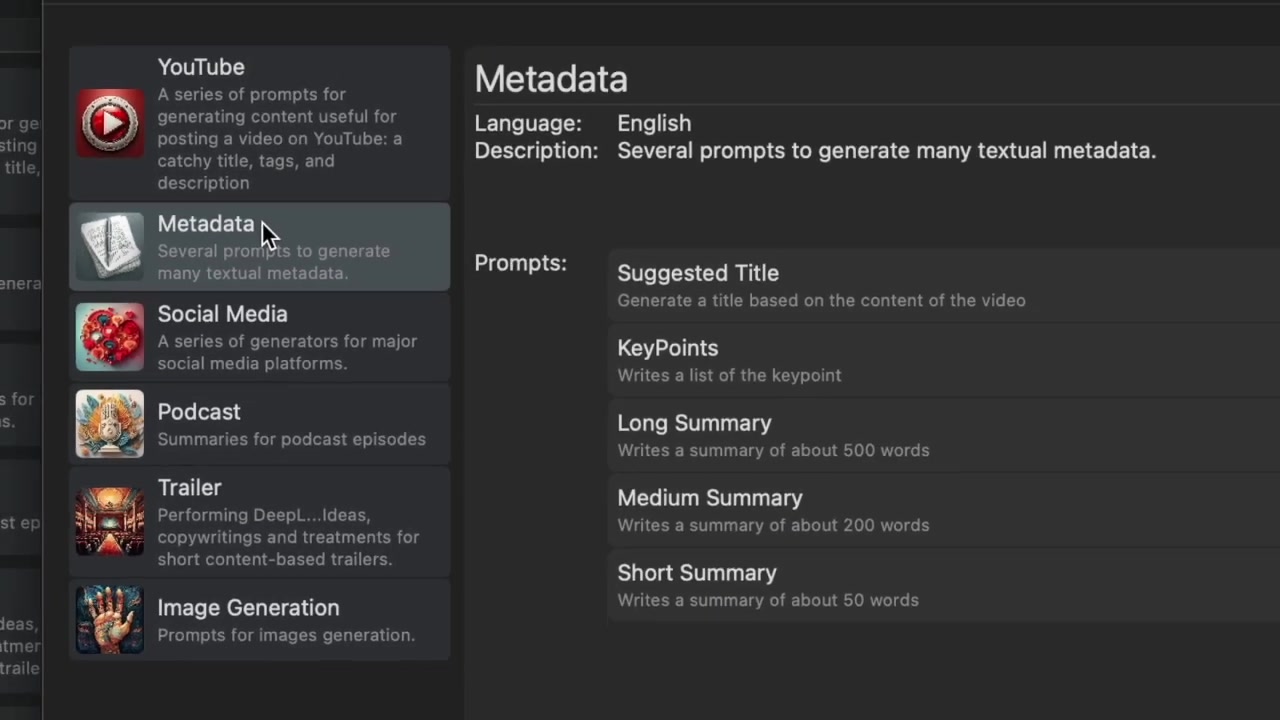Open Image Generation prompts entry

pos(259,620)
